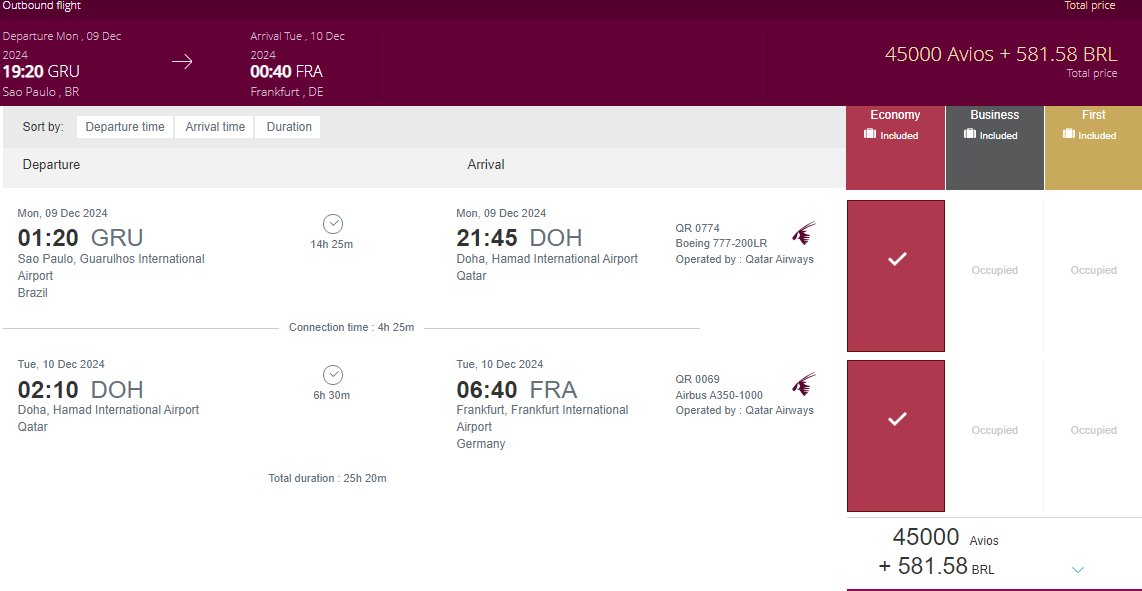Select Occupied Business cell for QR 0774
The width and height of the screenshot is (1142, 591).
coord(994,270)
